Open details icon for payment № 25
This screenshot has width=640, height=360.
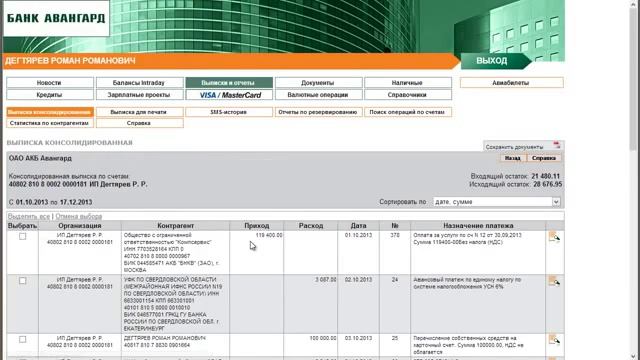tap(554, 340)
